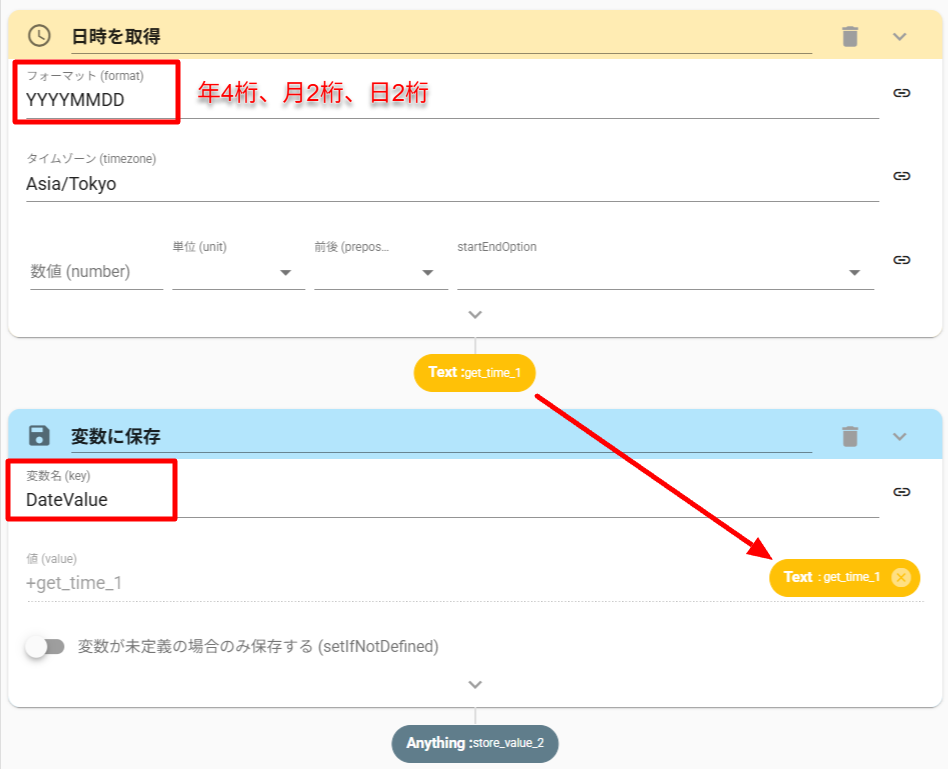Click the clock icon on 日時を取得 header
The image size is (948, 769).
point(39,36)
